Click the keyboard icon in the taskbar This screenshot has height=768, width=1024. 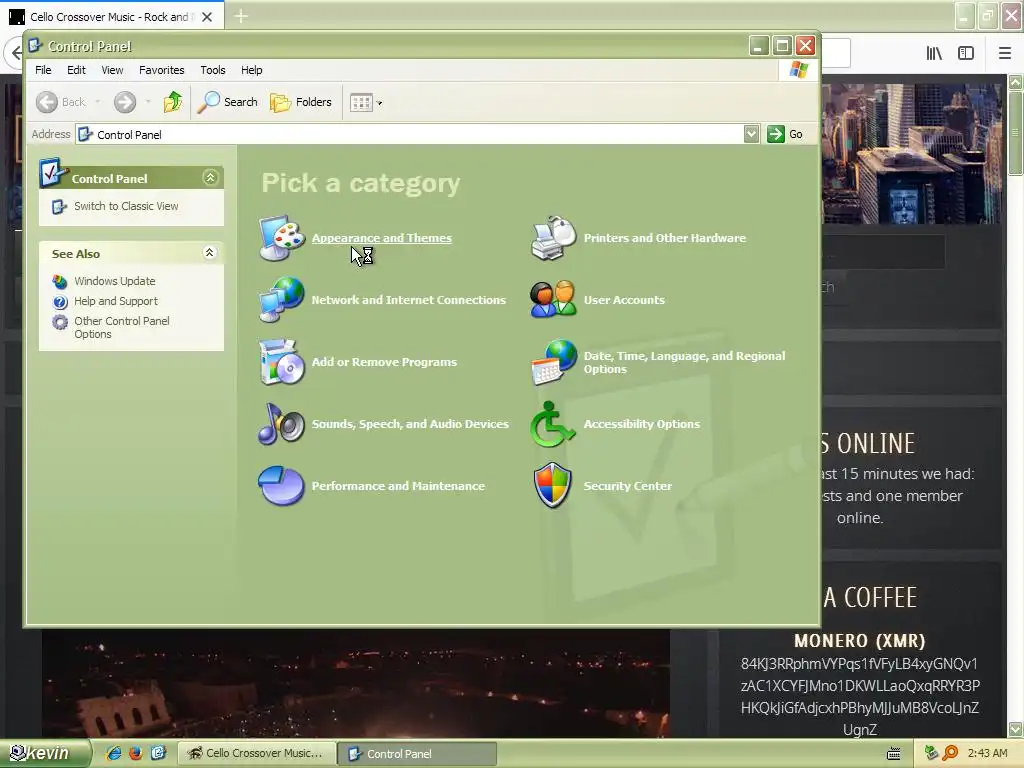894,754
